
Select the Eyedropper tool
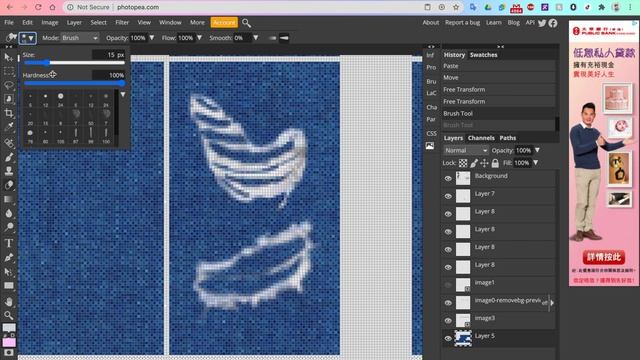[9, 127]
